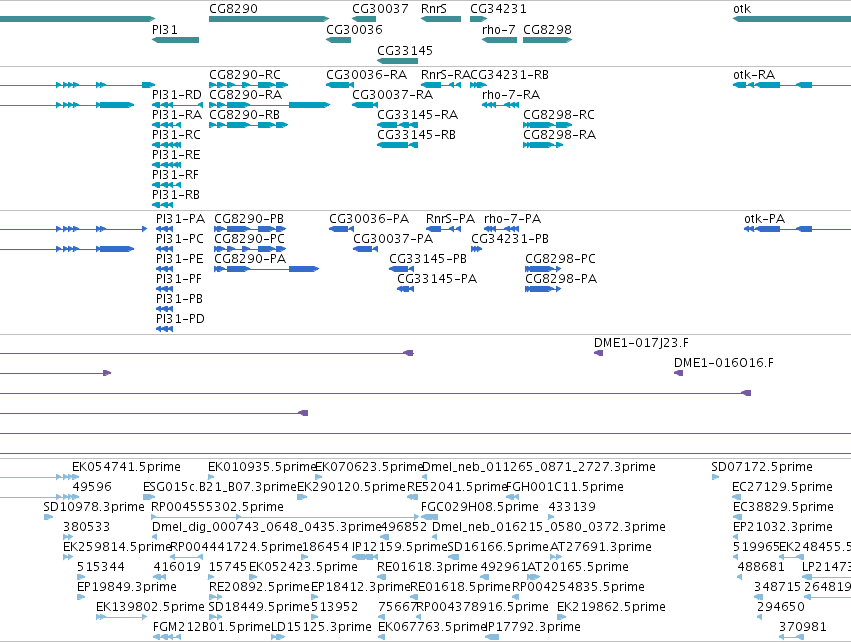This screenshot has height=642, width=851.
Task: Select the RnrS-PA protein label
Action: pos(450,219)
